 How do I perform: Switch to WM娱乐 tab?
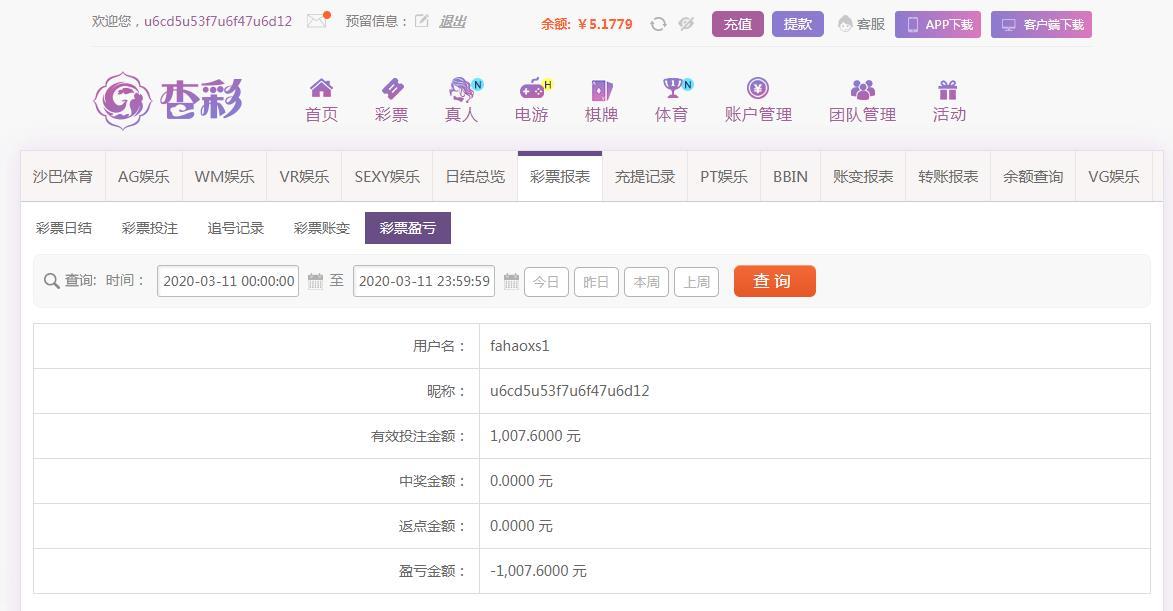[x=224, y=176]
